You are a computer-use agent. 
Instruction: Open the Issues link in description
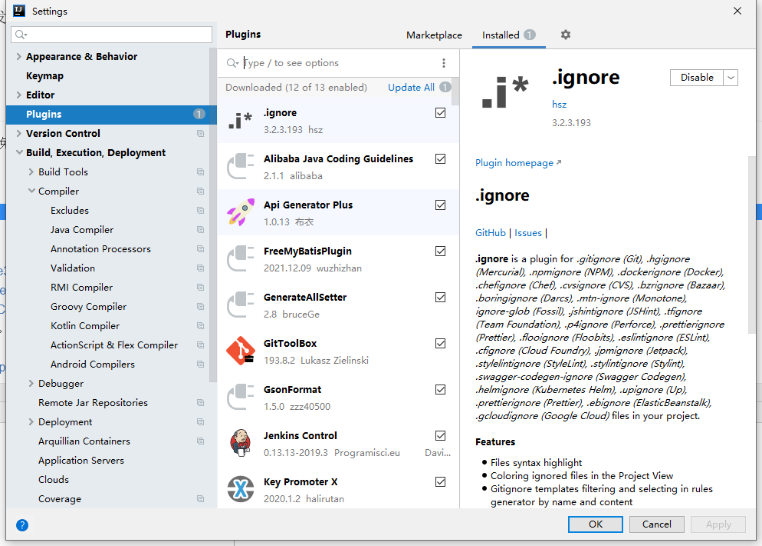528,233
